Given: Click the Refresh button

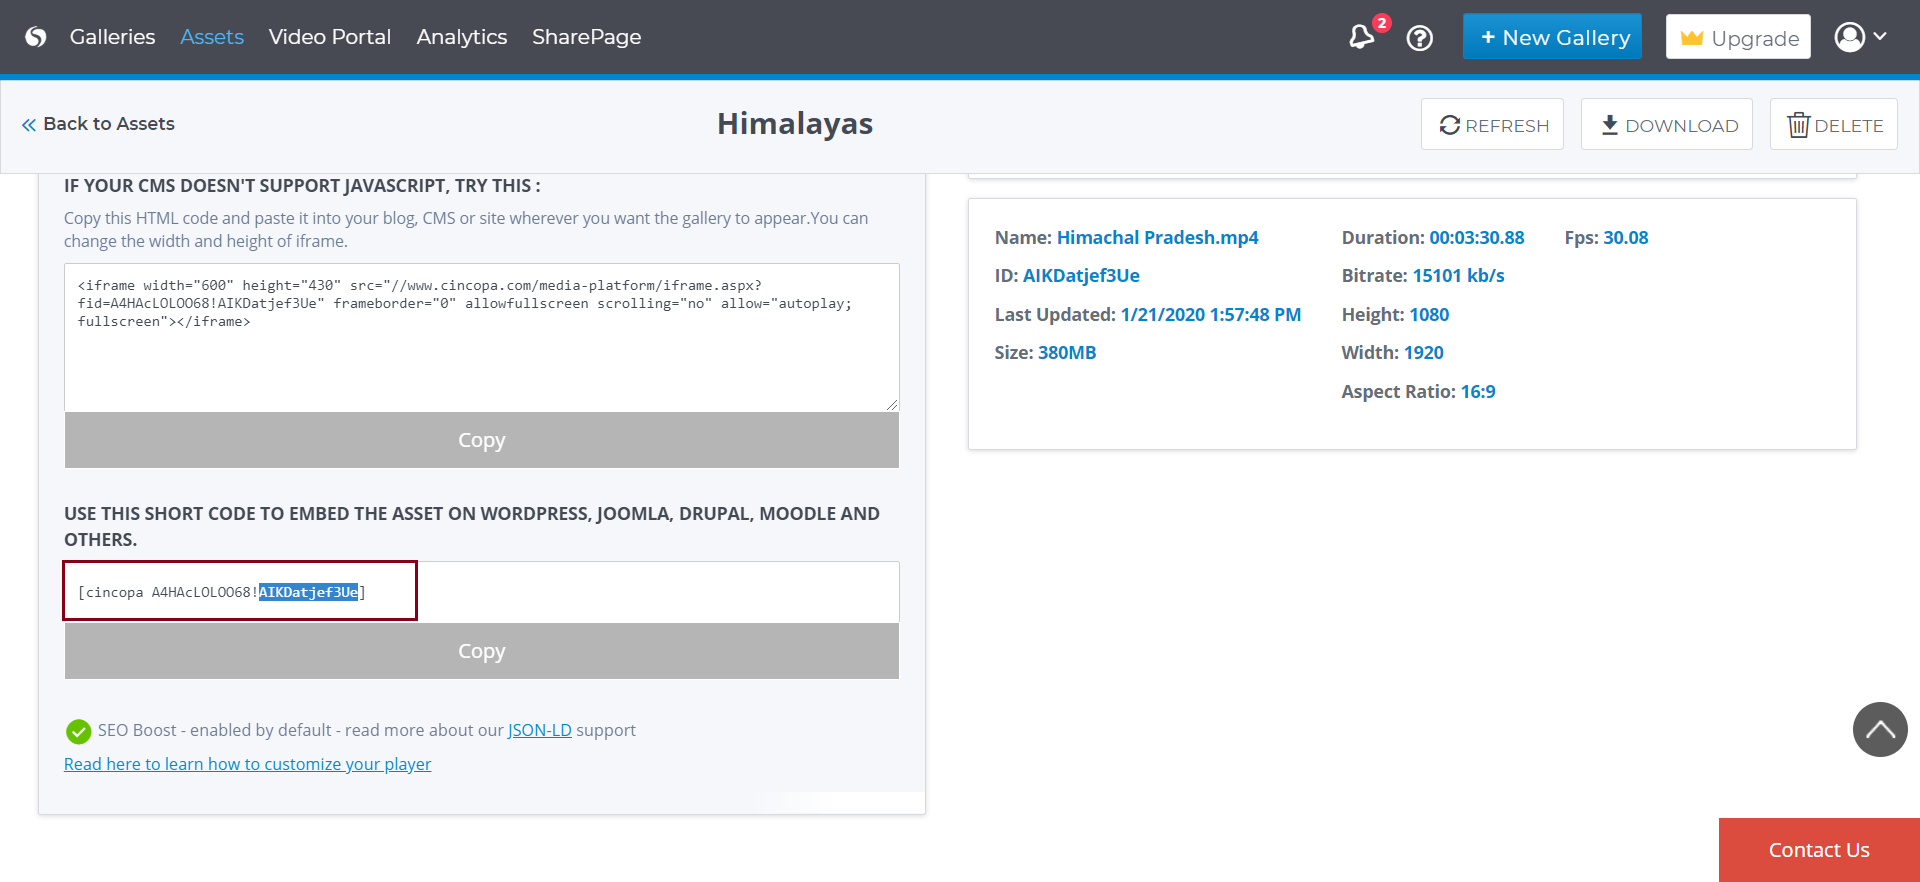Looking at the screenshot, I should [1492, 125].
